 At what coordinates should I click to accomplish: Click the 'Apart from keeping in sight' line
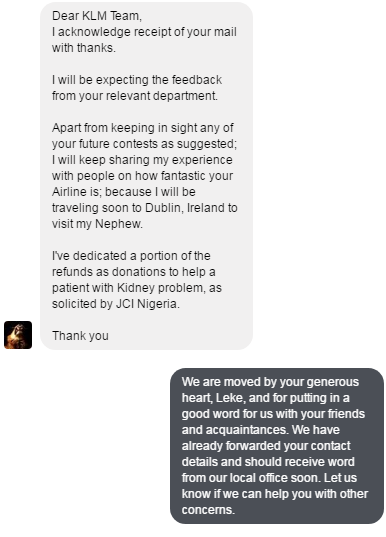[143, 128]
